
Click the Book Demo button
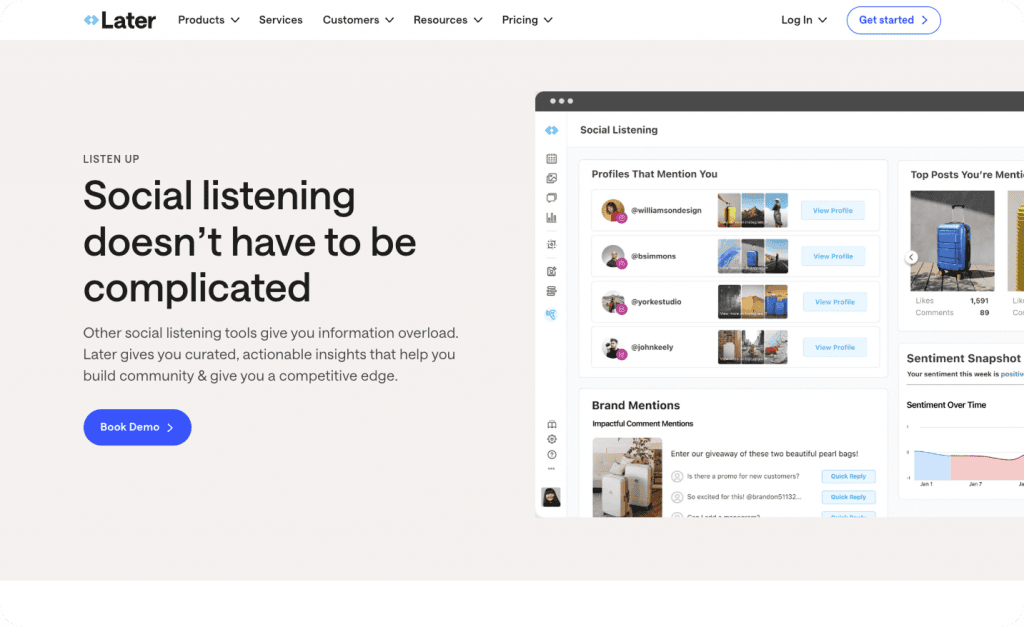pyautogui.click(x=137, y=427)
